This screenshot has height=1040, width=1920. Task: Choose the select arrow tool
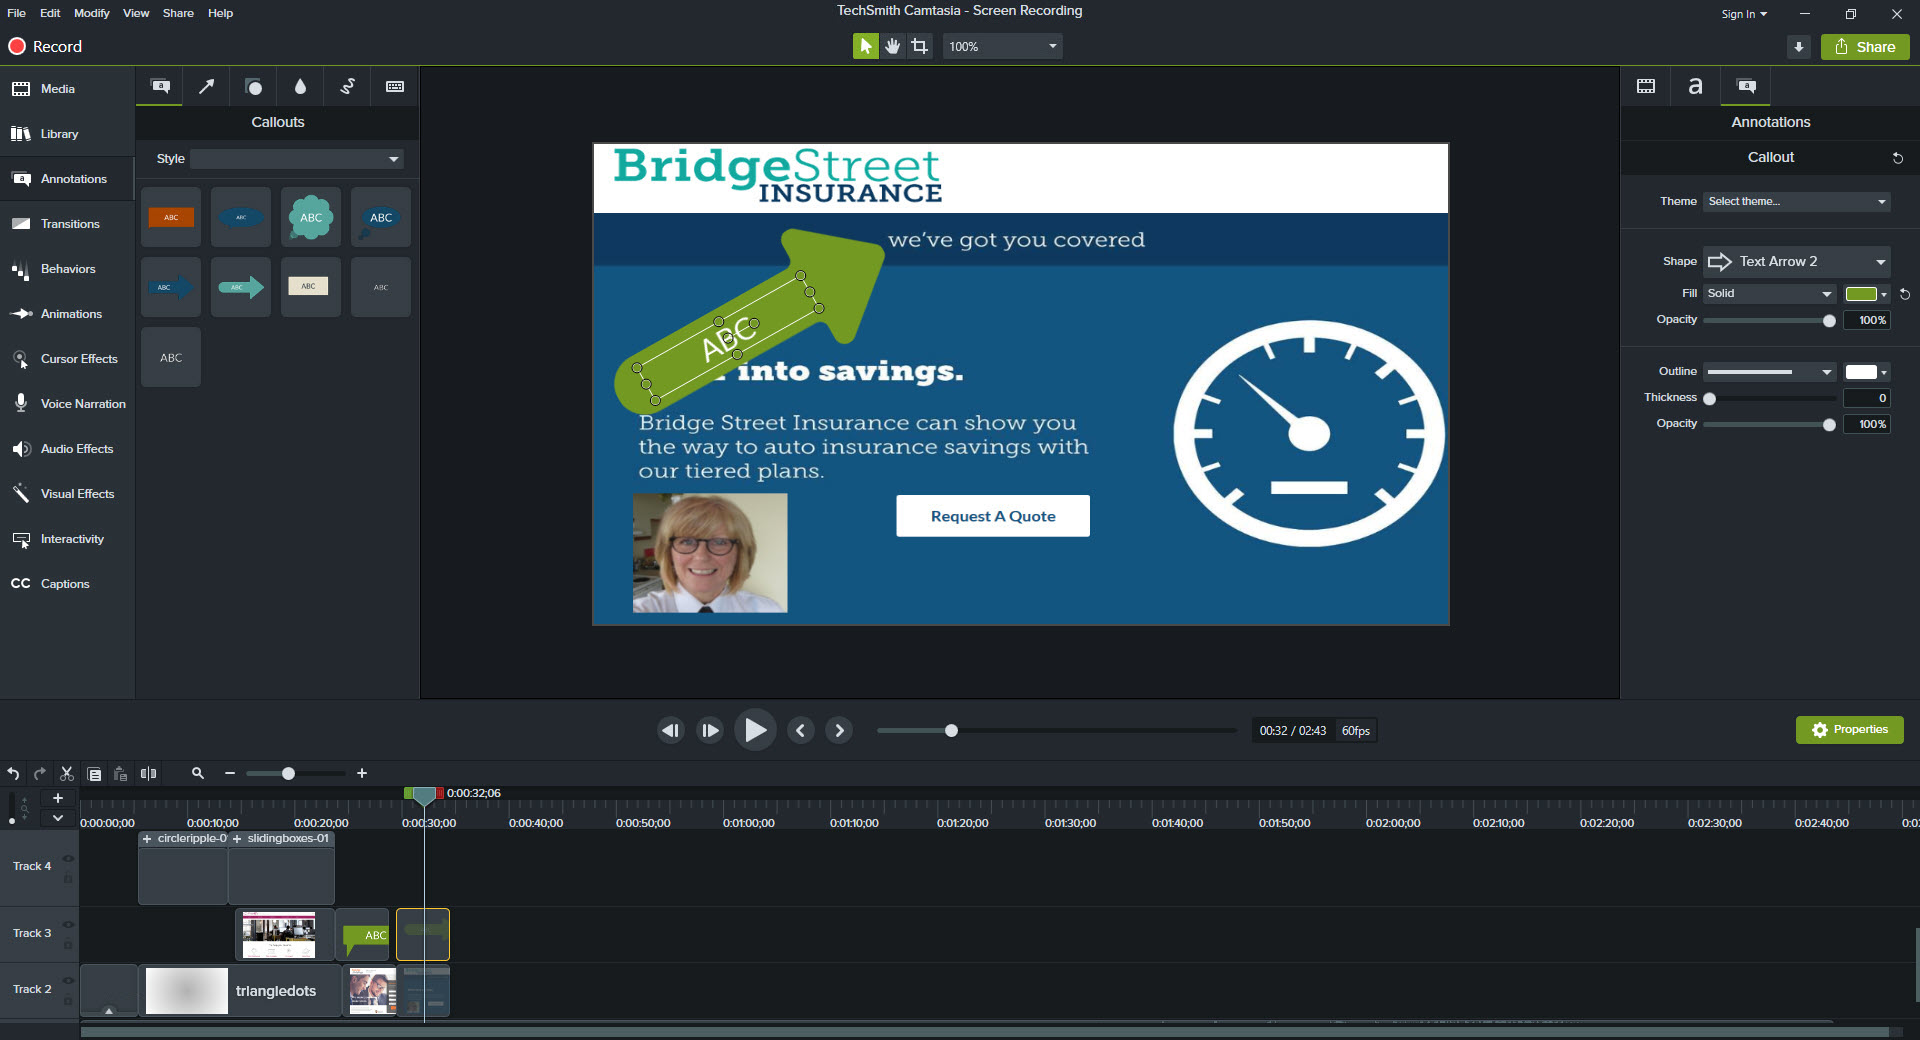(x=866, y=46)
